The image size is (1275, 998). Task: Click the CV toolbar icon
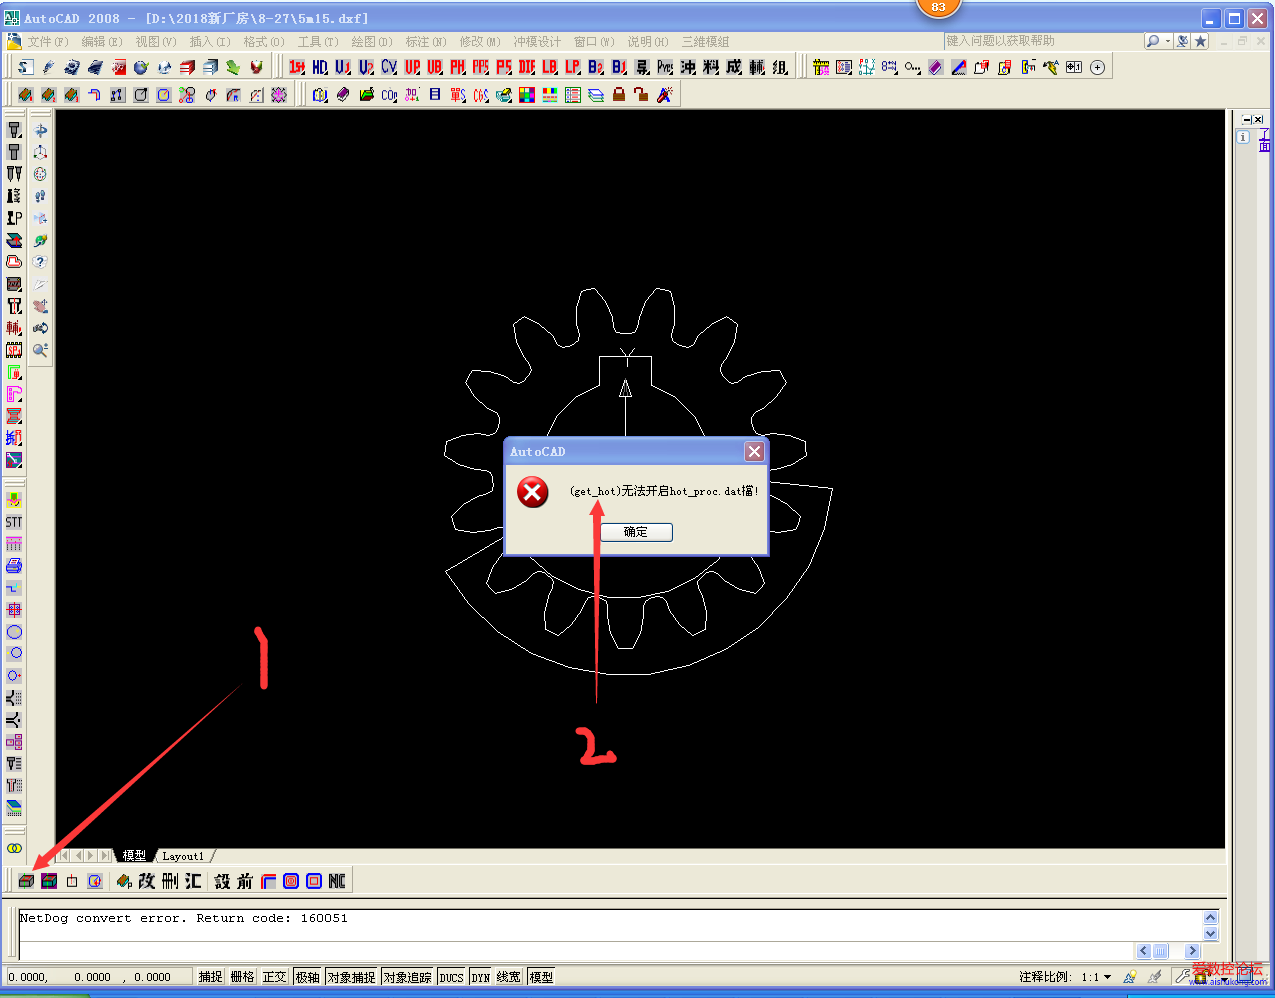389,67
